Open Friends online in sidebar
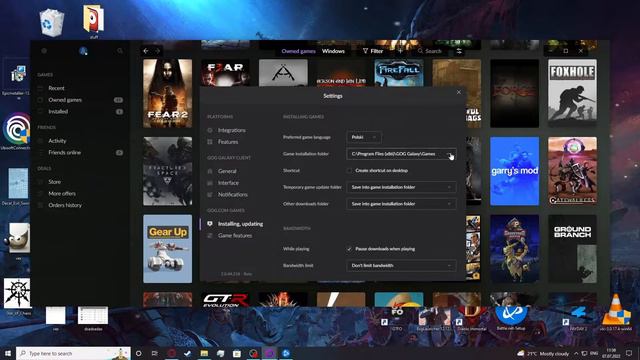This screenshot has height=360, width=640. (64, 153)
